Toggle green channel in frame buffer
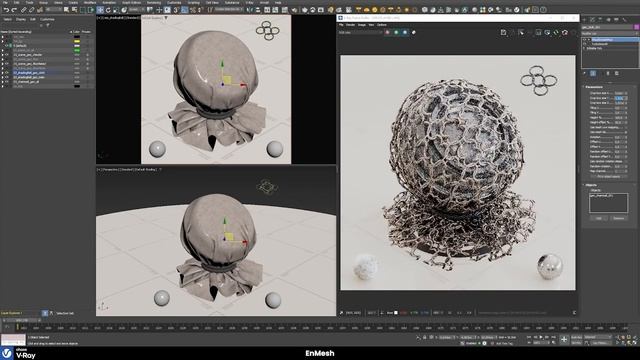Image resolution: width=640 pixels, height=360 pixels. point(396,32)
